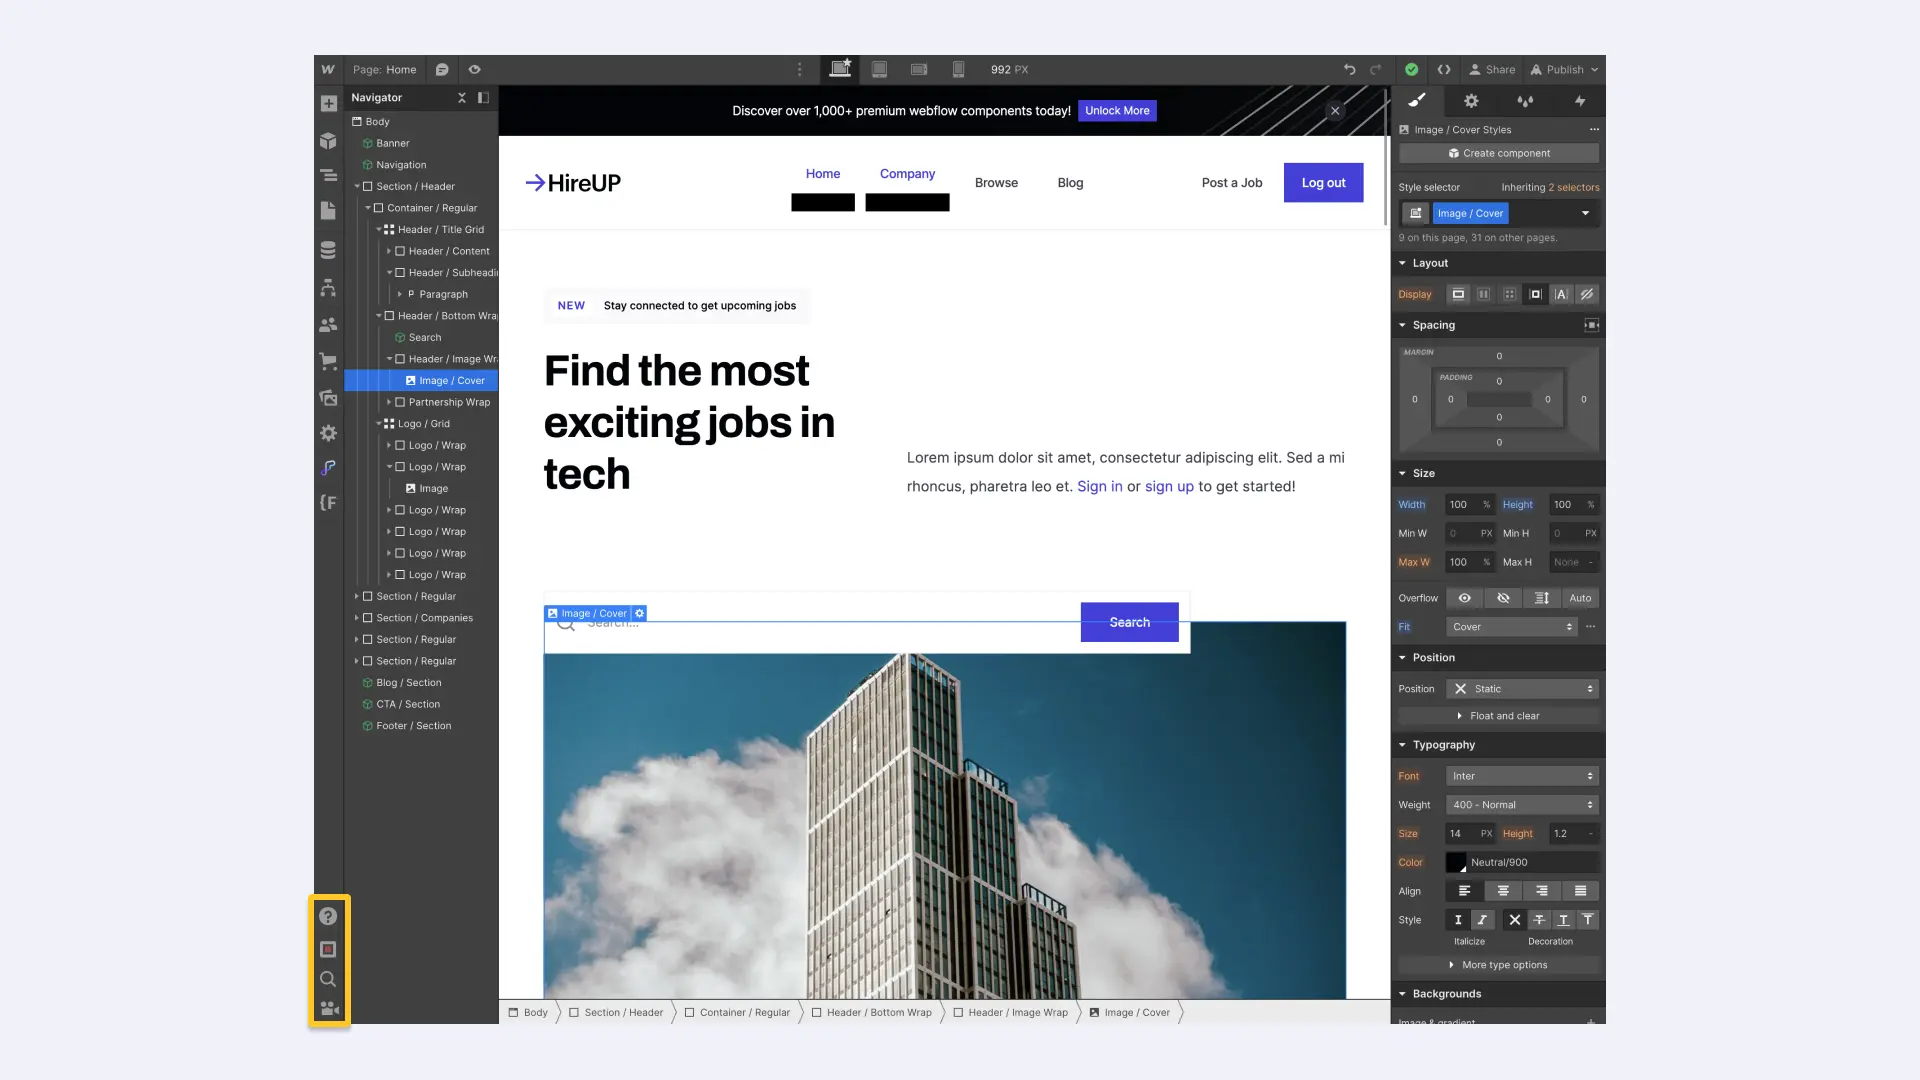Expand the Partnership Wrap tree row
The width and height of the screenshot is (1920, 1080).
[389, 403]
